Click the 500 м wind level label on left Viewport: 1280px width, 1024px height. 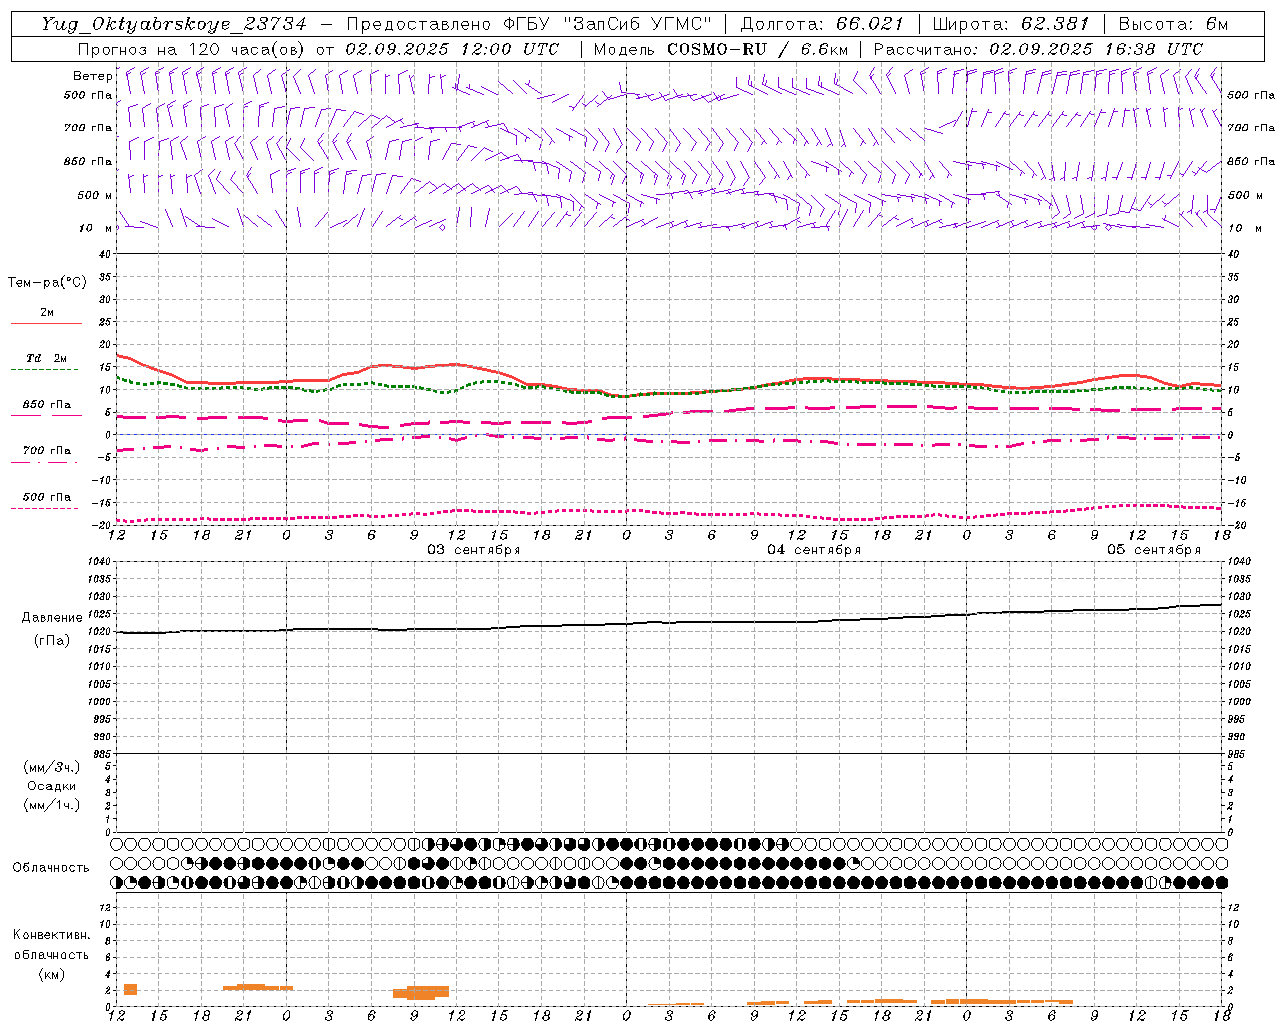(95, 195)
